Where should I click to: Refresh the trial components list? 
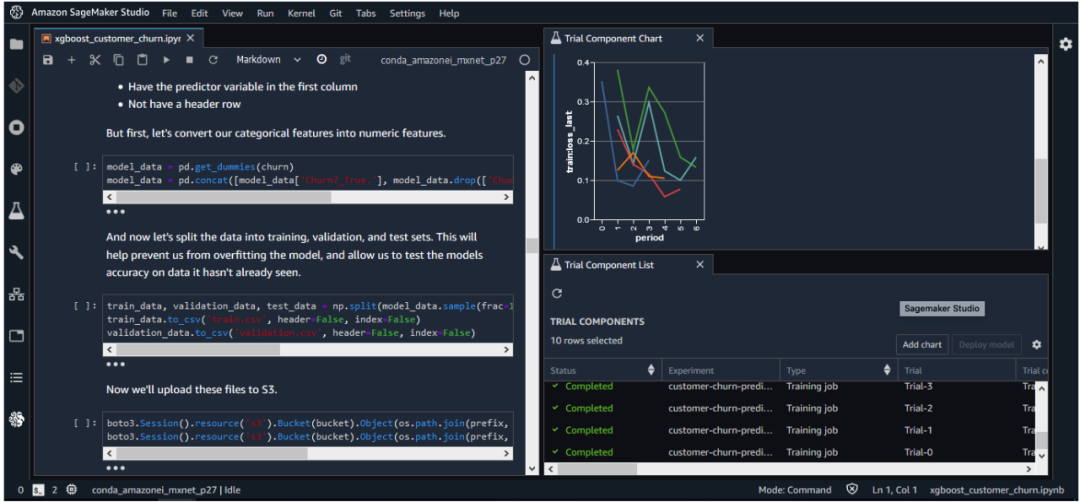coord(557,293)
